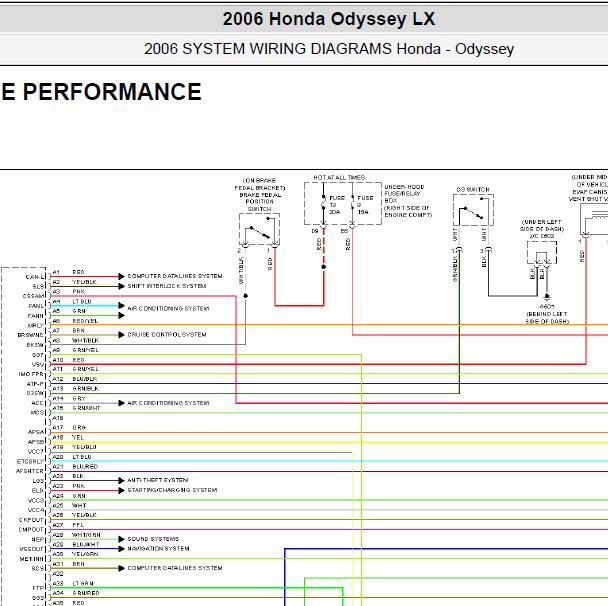This screenshot has width=608, height=606.
Task: Click the 'CAN-L' terminal name
Action: click(x=35, y=277)
